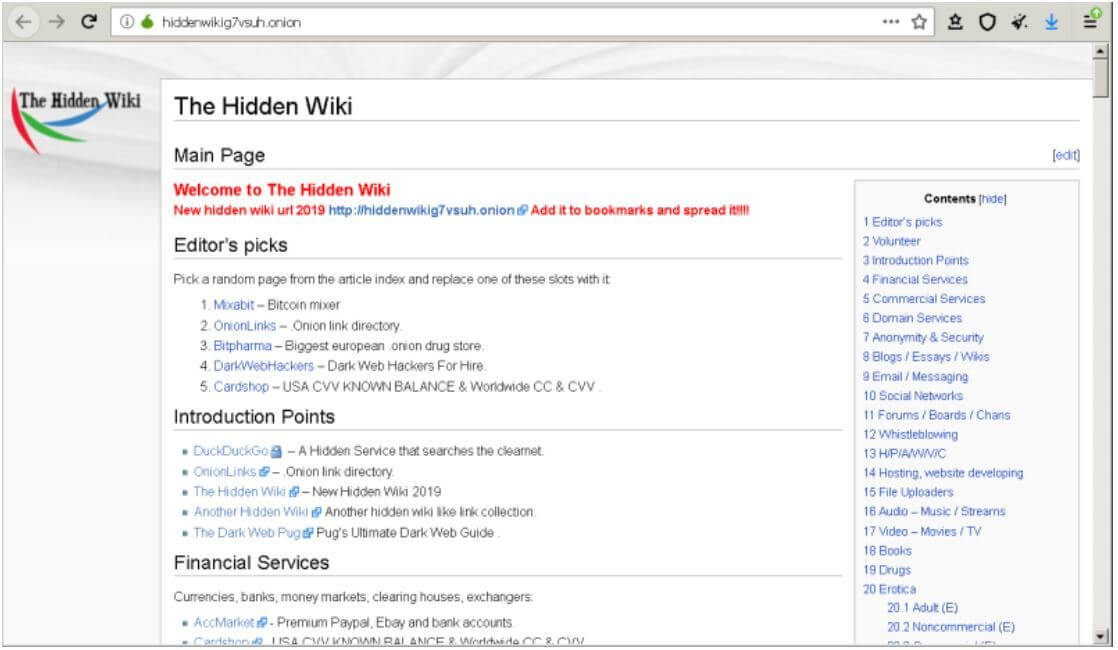Click the onion site icon in address bar
Viewport: 1118px width, 650px height.
148,22
